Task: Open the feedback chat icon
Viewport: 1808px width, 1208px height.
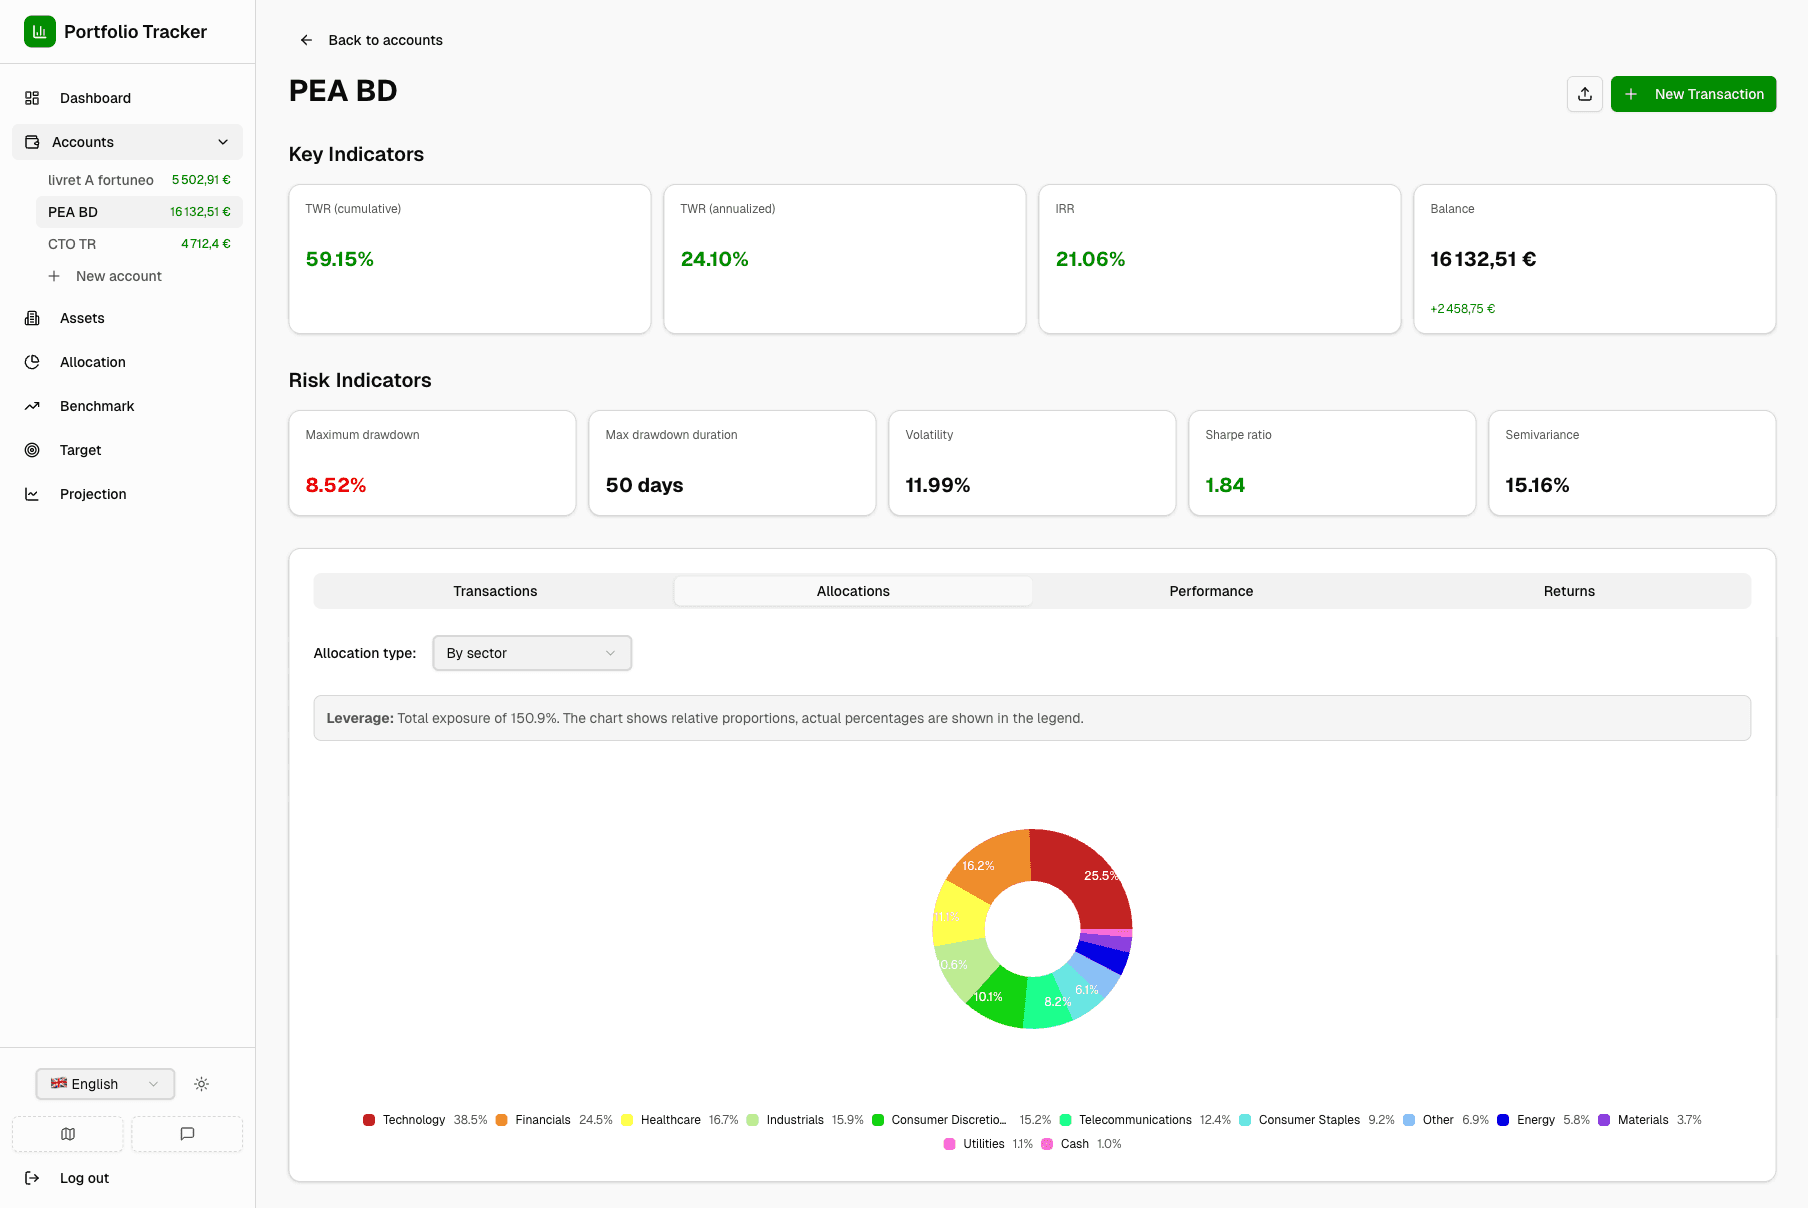Action: point(186,1133)
